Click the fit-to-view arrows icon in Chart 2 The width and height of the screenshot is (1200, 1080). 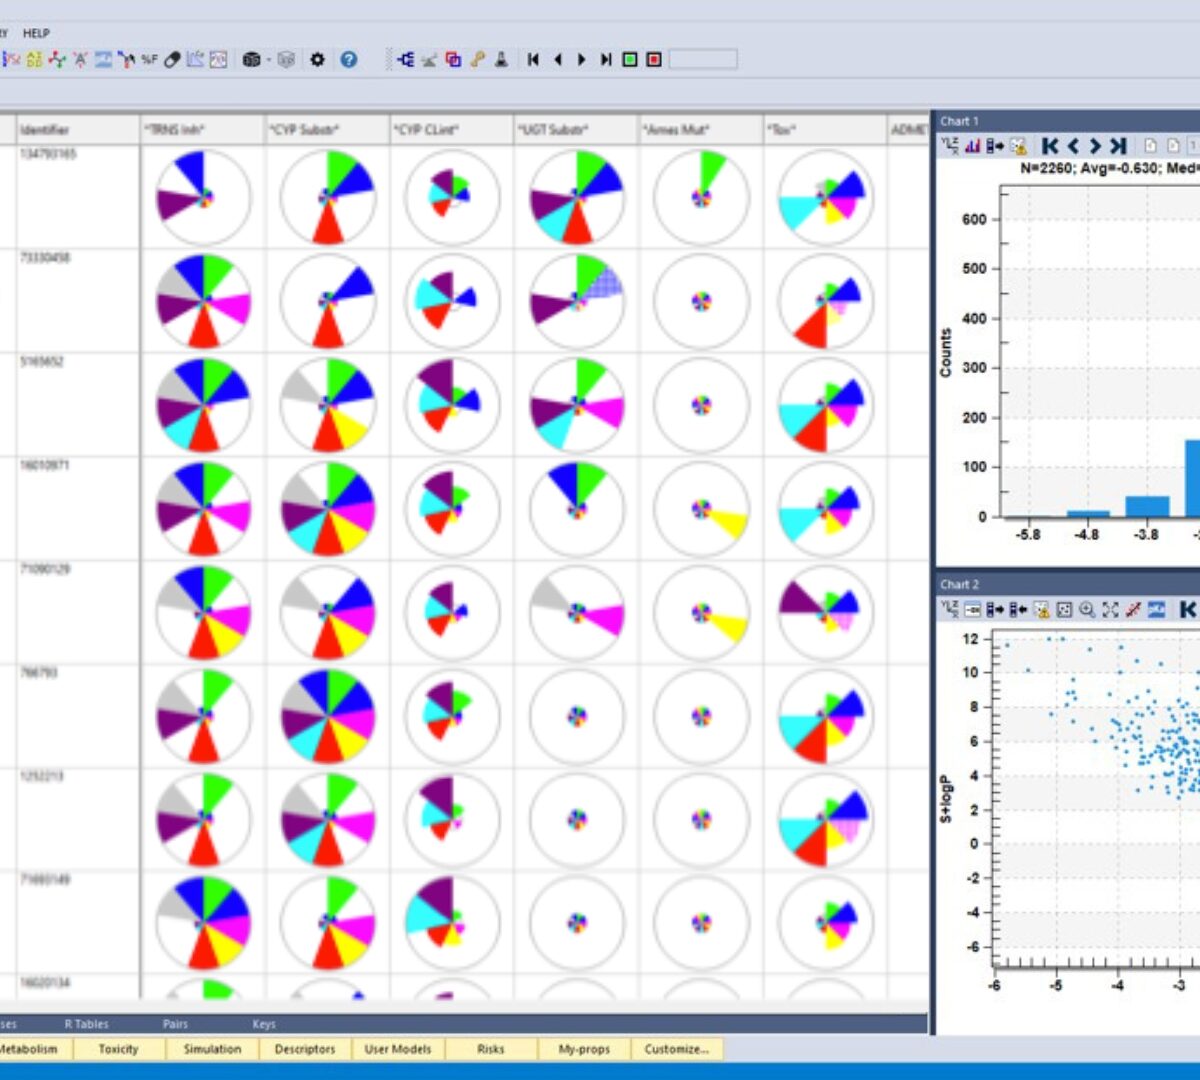[1110, 609]
